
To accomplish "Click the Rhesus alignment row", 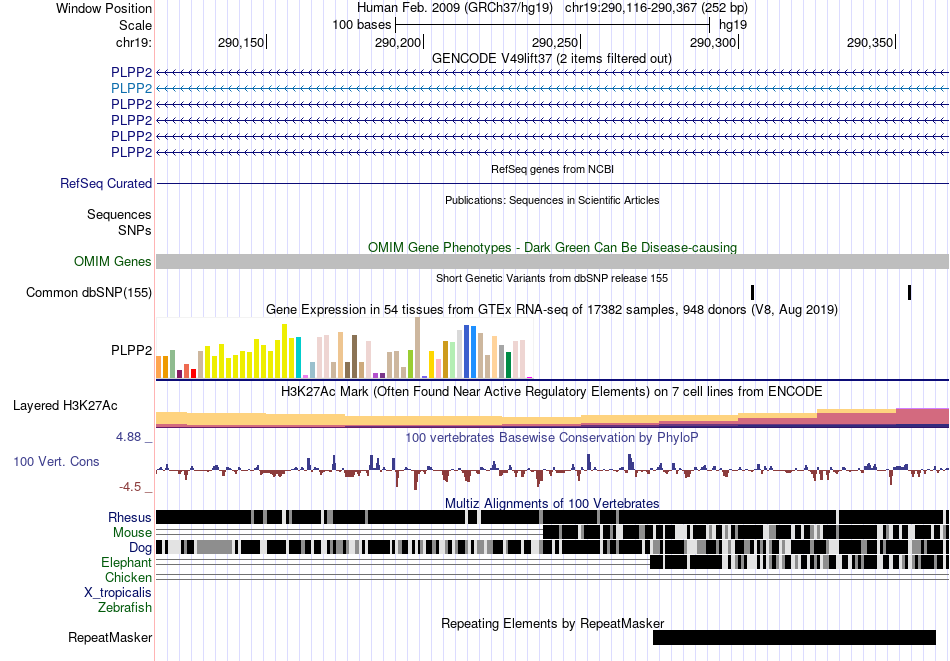I will pos(552,517).
